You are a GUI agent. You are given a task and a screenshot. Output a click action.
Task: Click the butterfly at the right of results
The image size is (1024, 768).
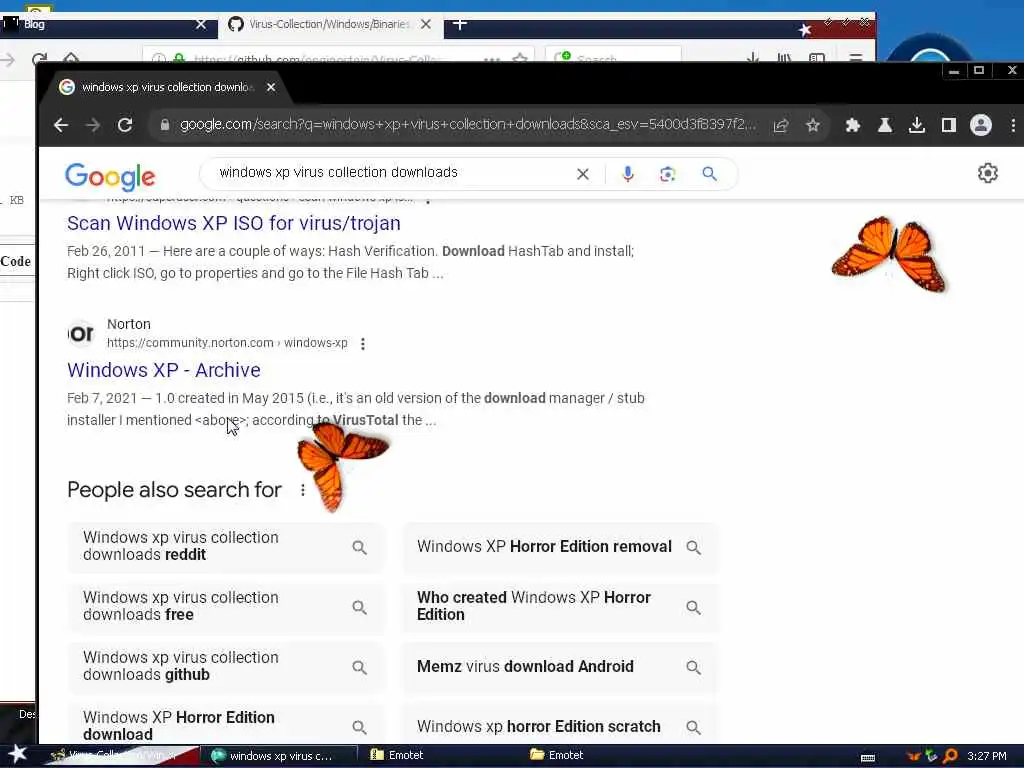pos(889,254)
